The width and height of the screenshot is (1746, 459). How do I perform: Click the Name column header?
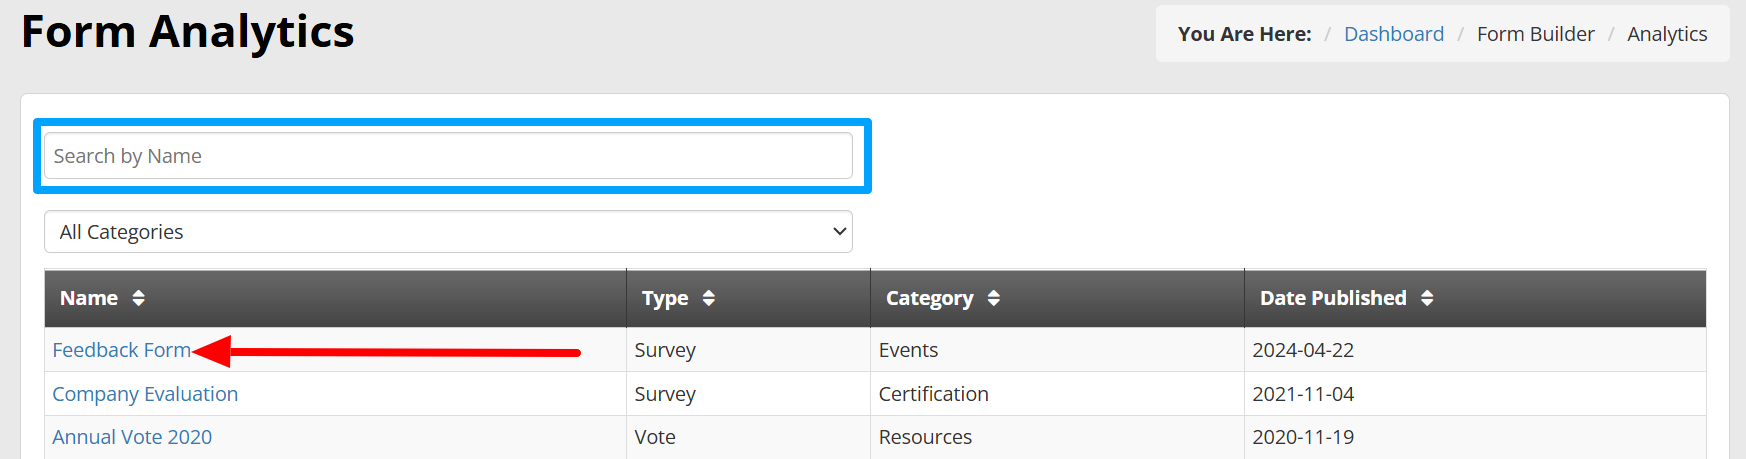click(89, 298)
